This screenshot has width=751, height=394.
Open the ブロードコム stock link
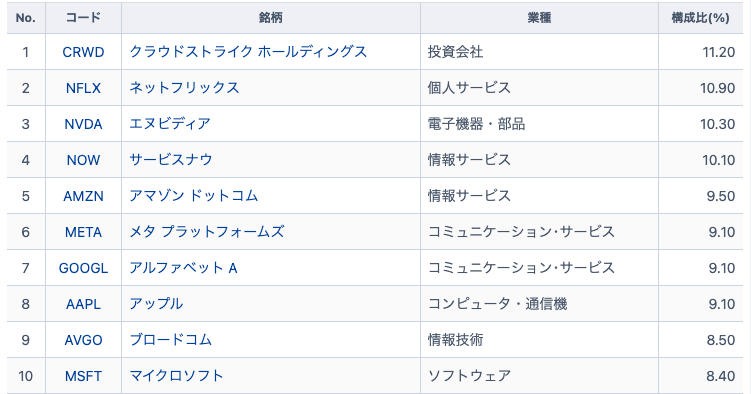tap(171, 340)
